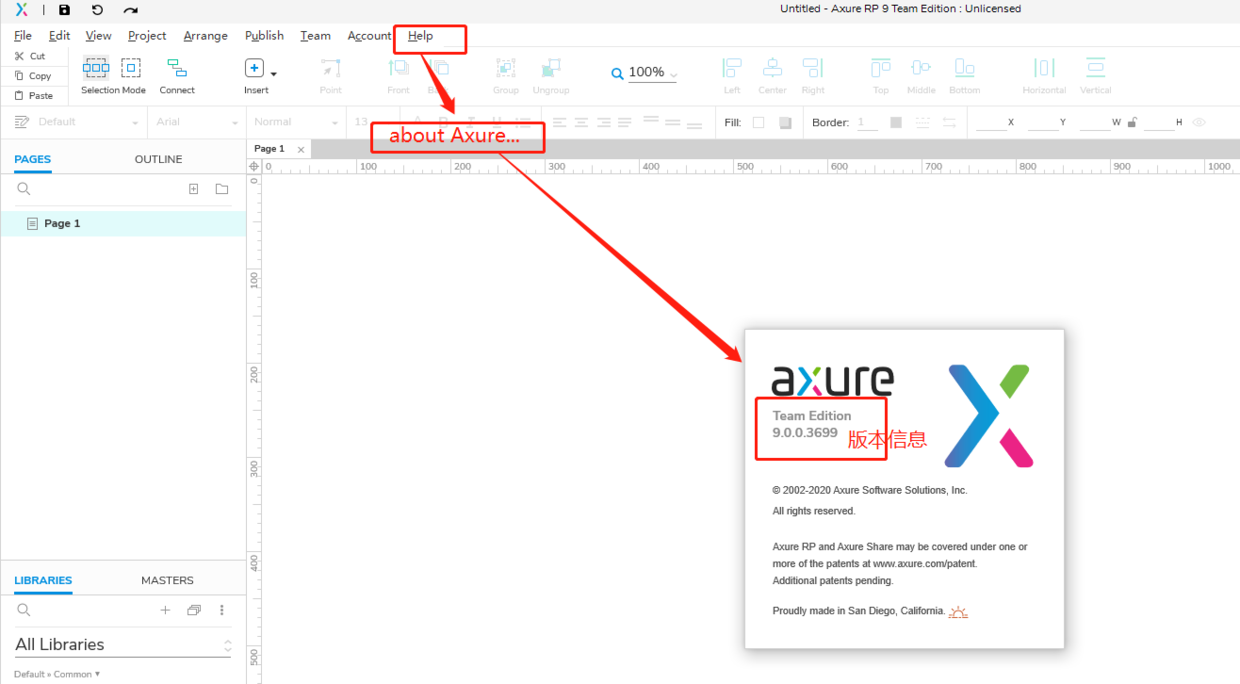Toggle the visibility eye icon

coord(1199,122)
